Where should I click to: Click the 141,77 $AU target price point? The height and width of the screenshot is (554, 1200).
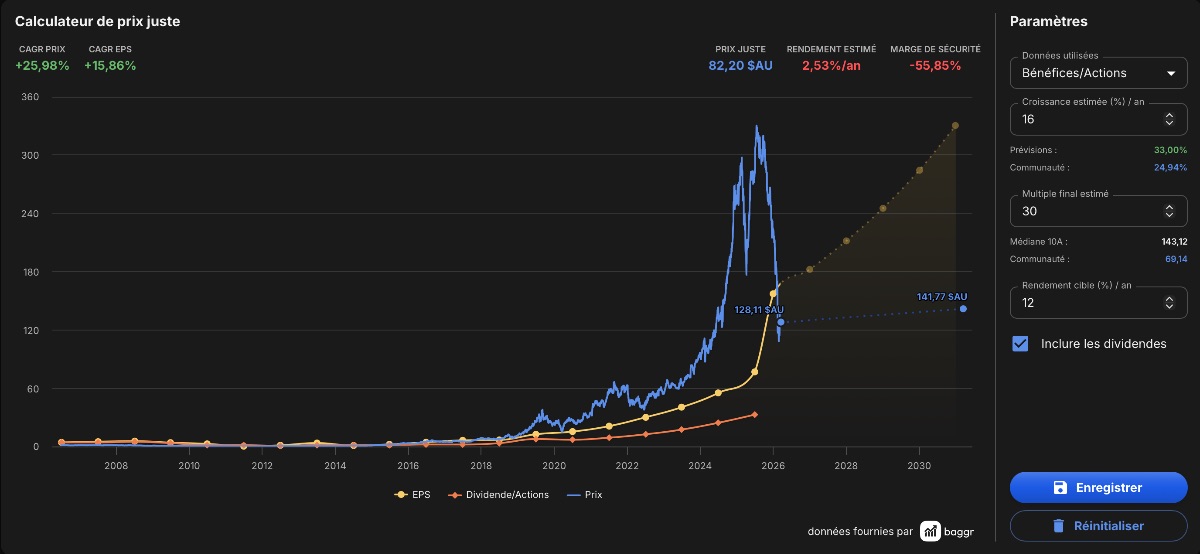pos(963,309)
